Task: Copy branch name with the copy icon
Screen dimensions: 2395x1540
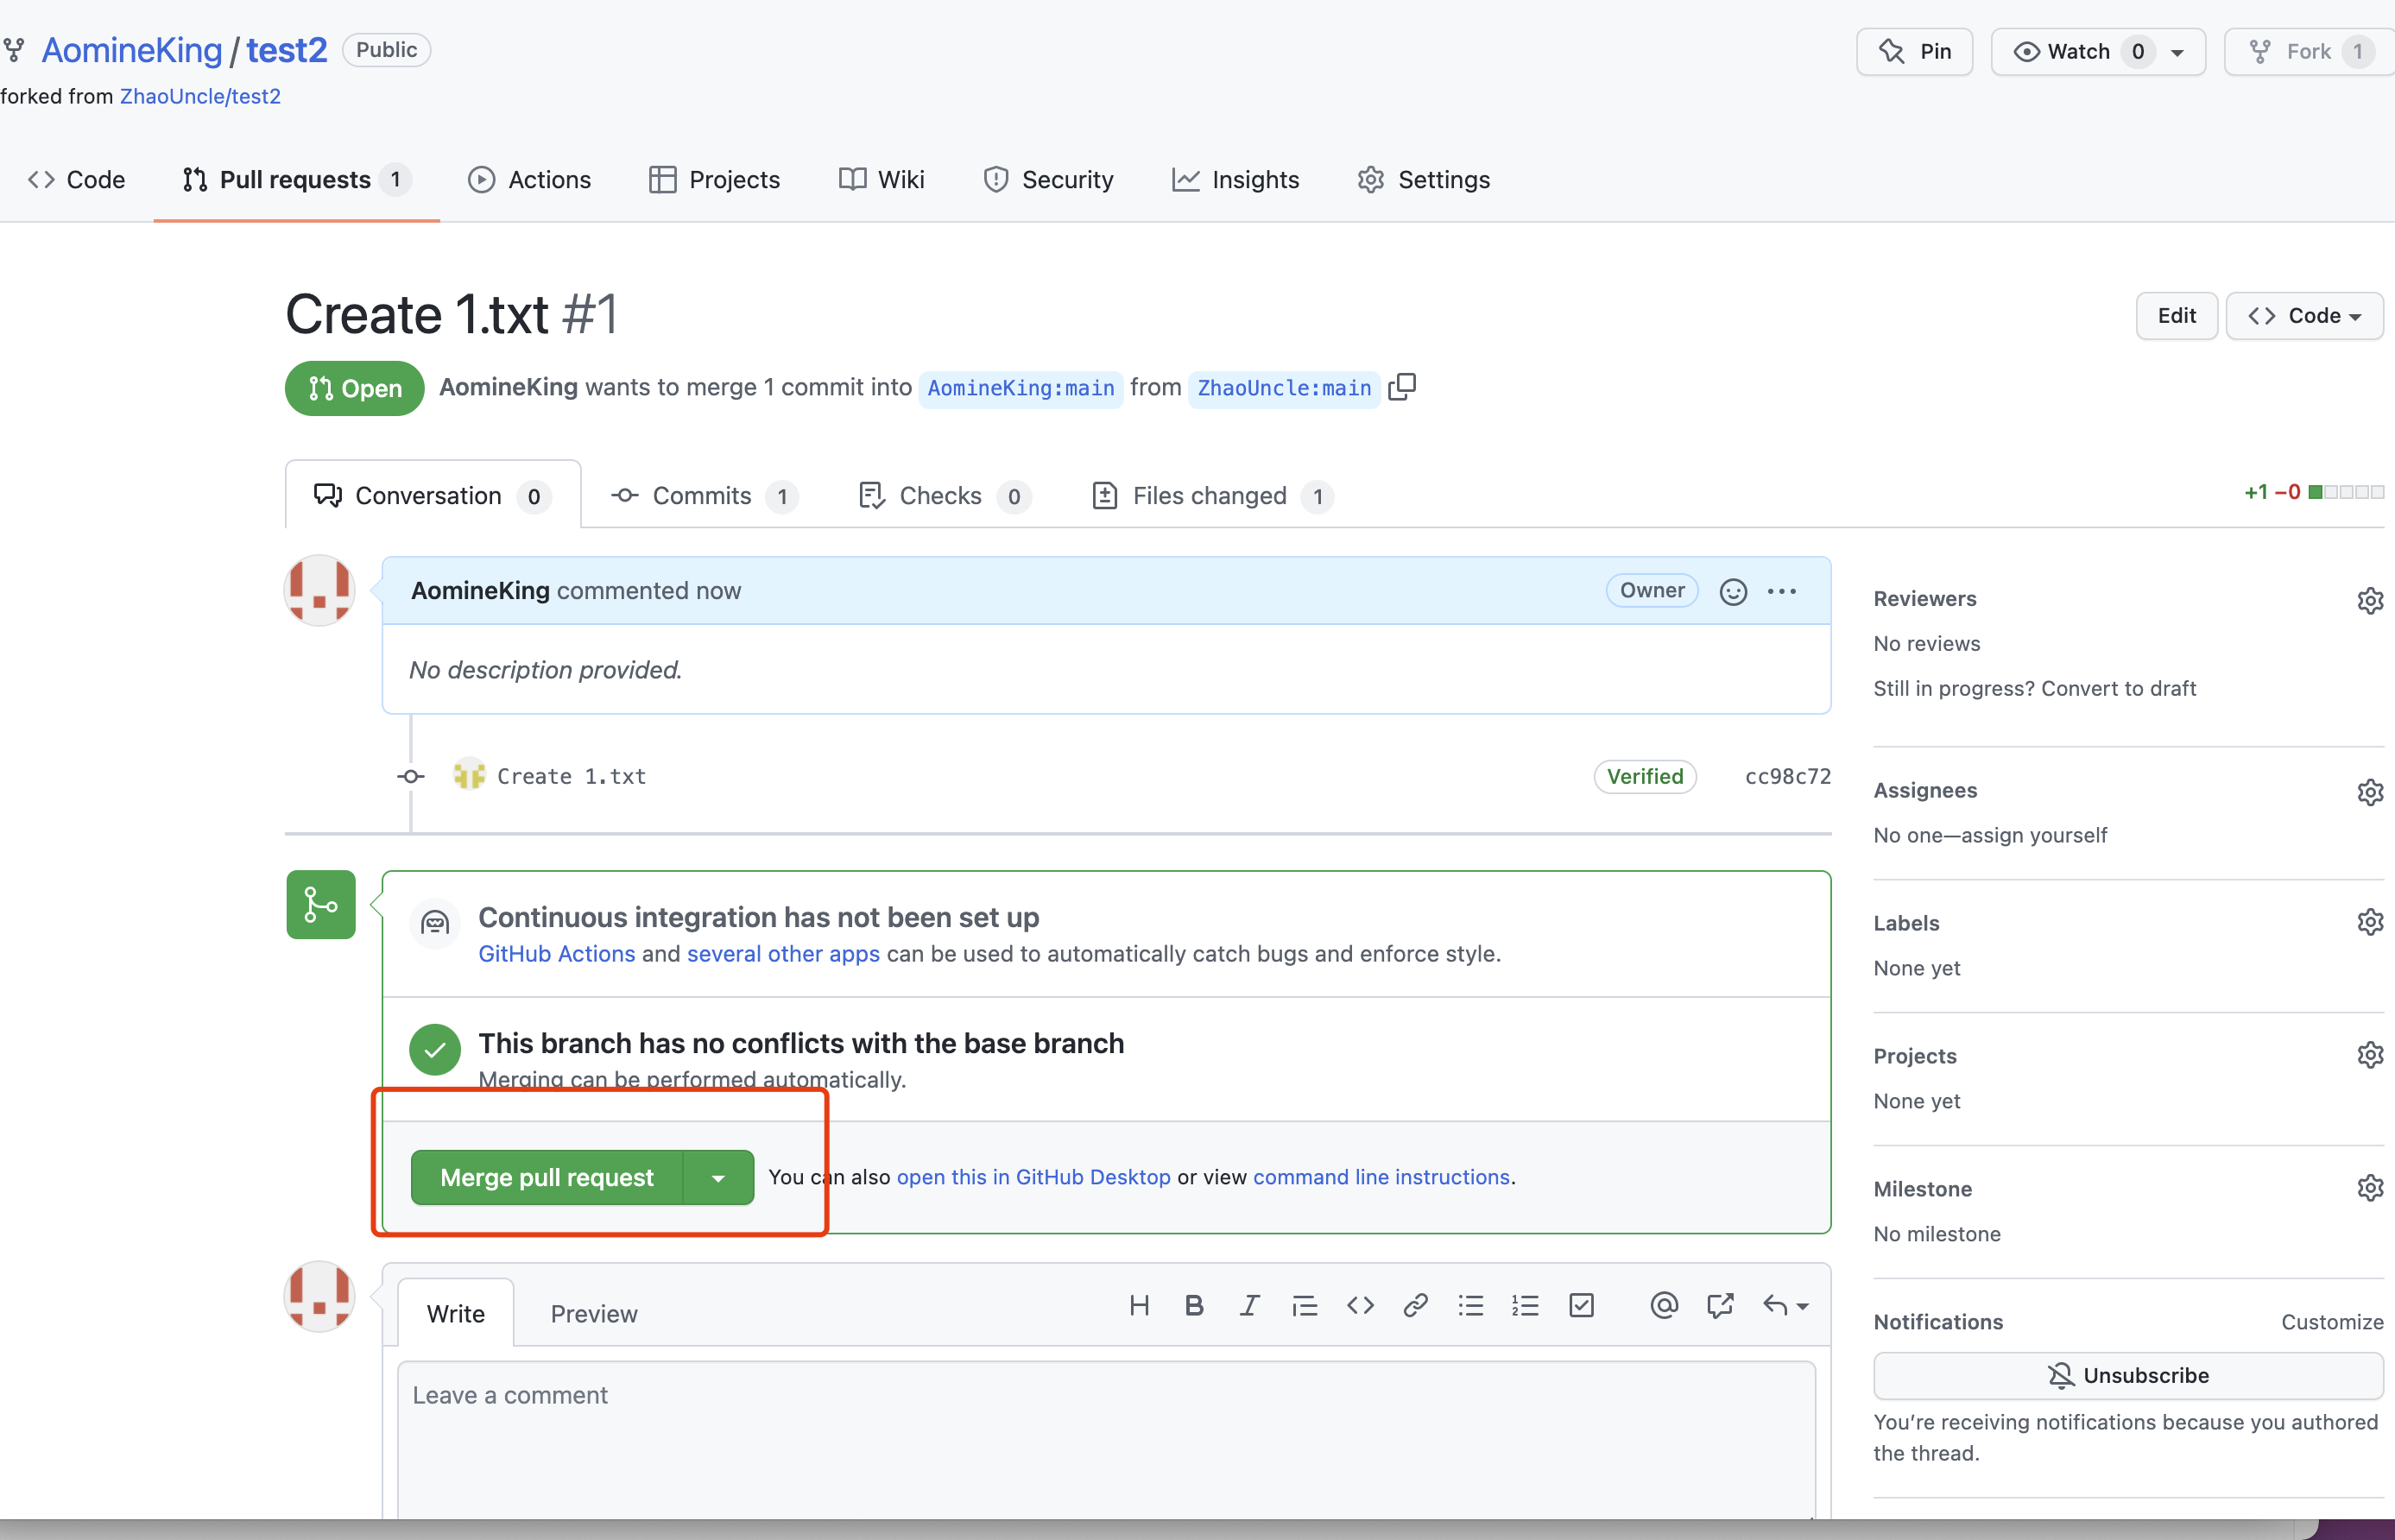Action: tap(1402, 387)
